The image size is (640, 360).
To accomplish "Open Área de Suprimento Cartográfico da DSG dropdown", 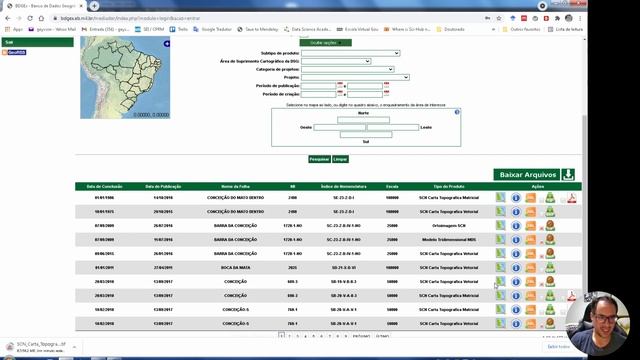I will (336, 61).
